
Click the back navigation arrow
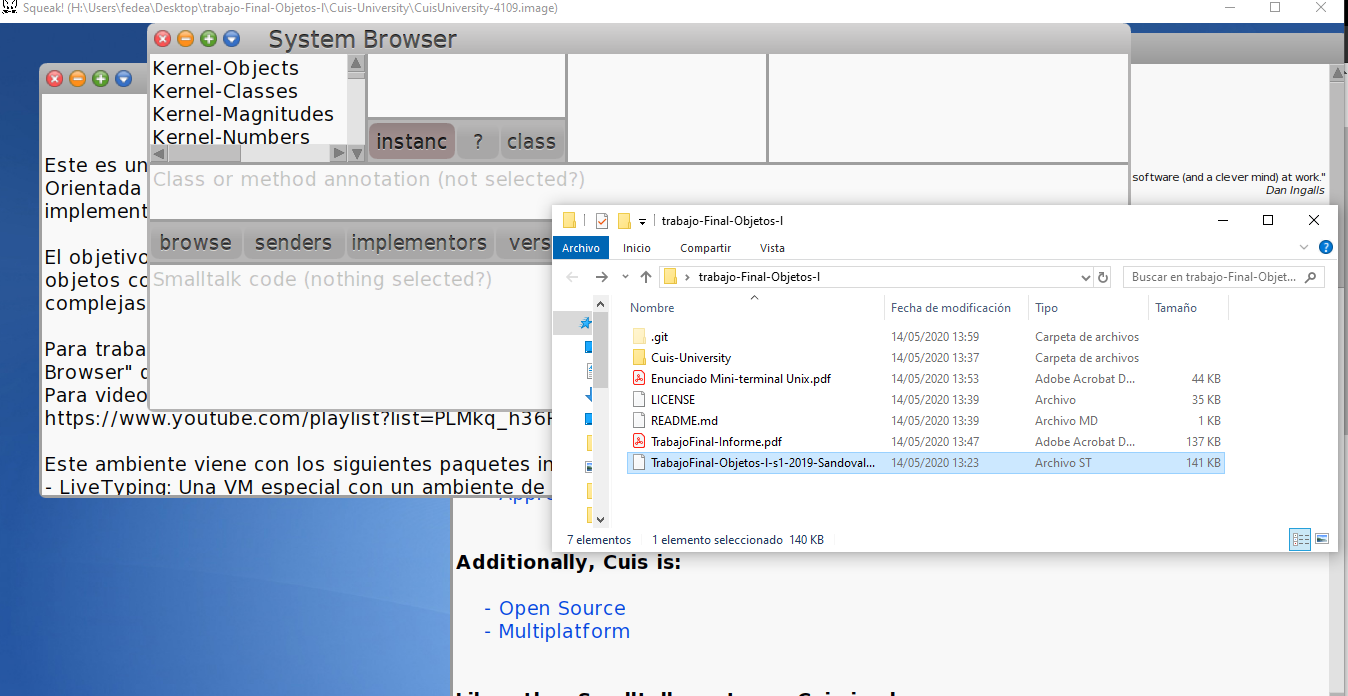pyautogui.click(x=570, y=277)
